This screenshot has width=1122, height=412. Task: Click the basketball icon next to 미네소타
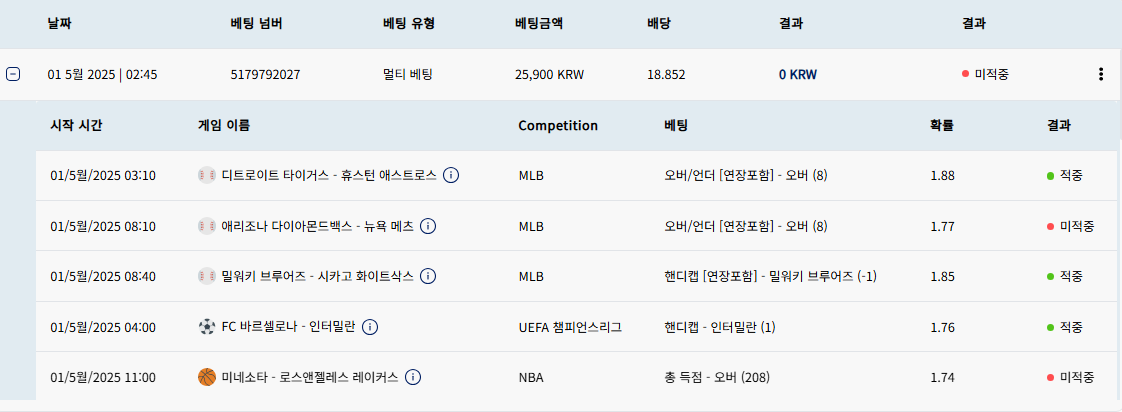[207, 377]
